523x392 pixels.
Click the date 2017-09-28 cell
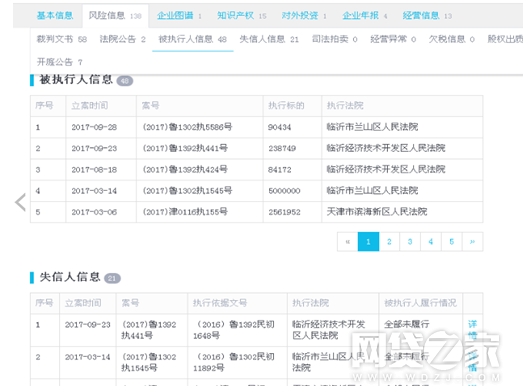click(94, 127)
